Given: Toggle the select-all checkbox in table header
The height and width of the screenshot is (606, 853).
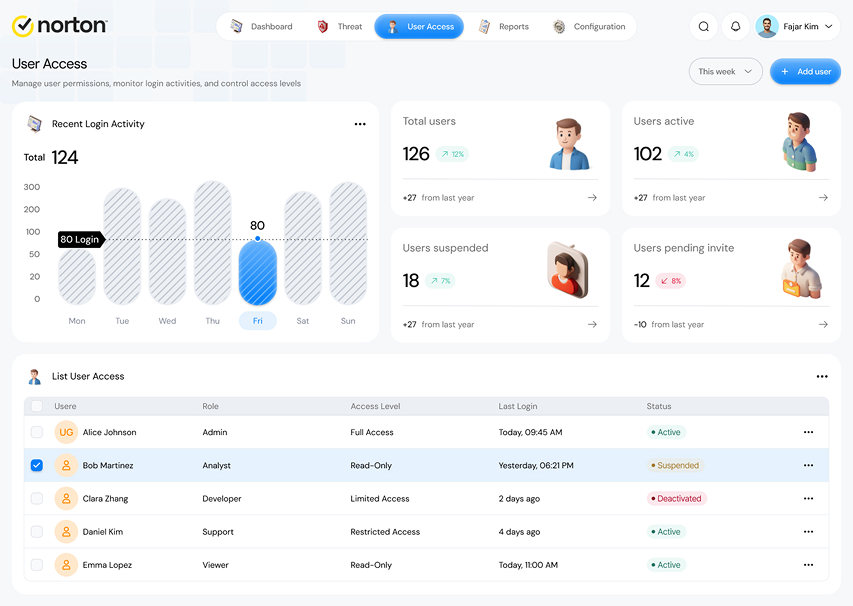Looking at the screenshot, I should 36,406.
